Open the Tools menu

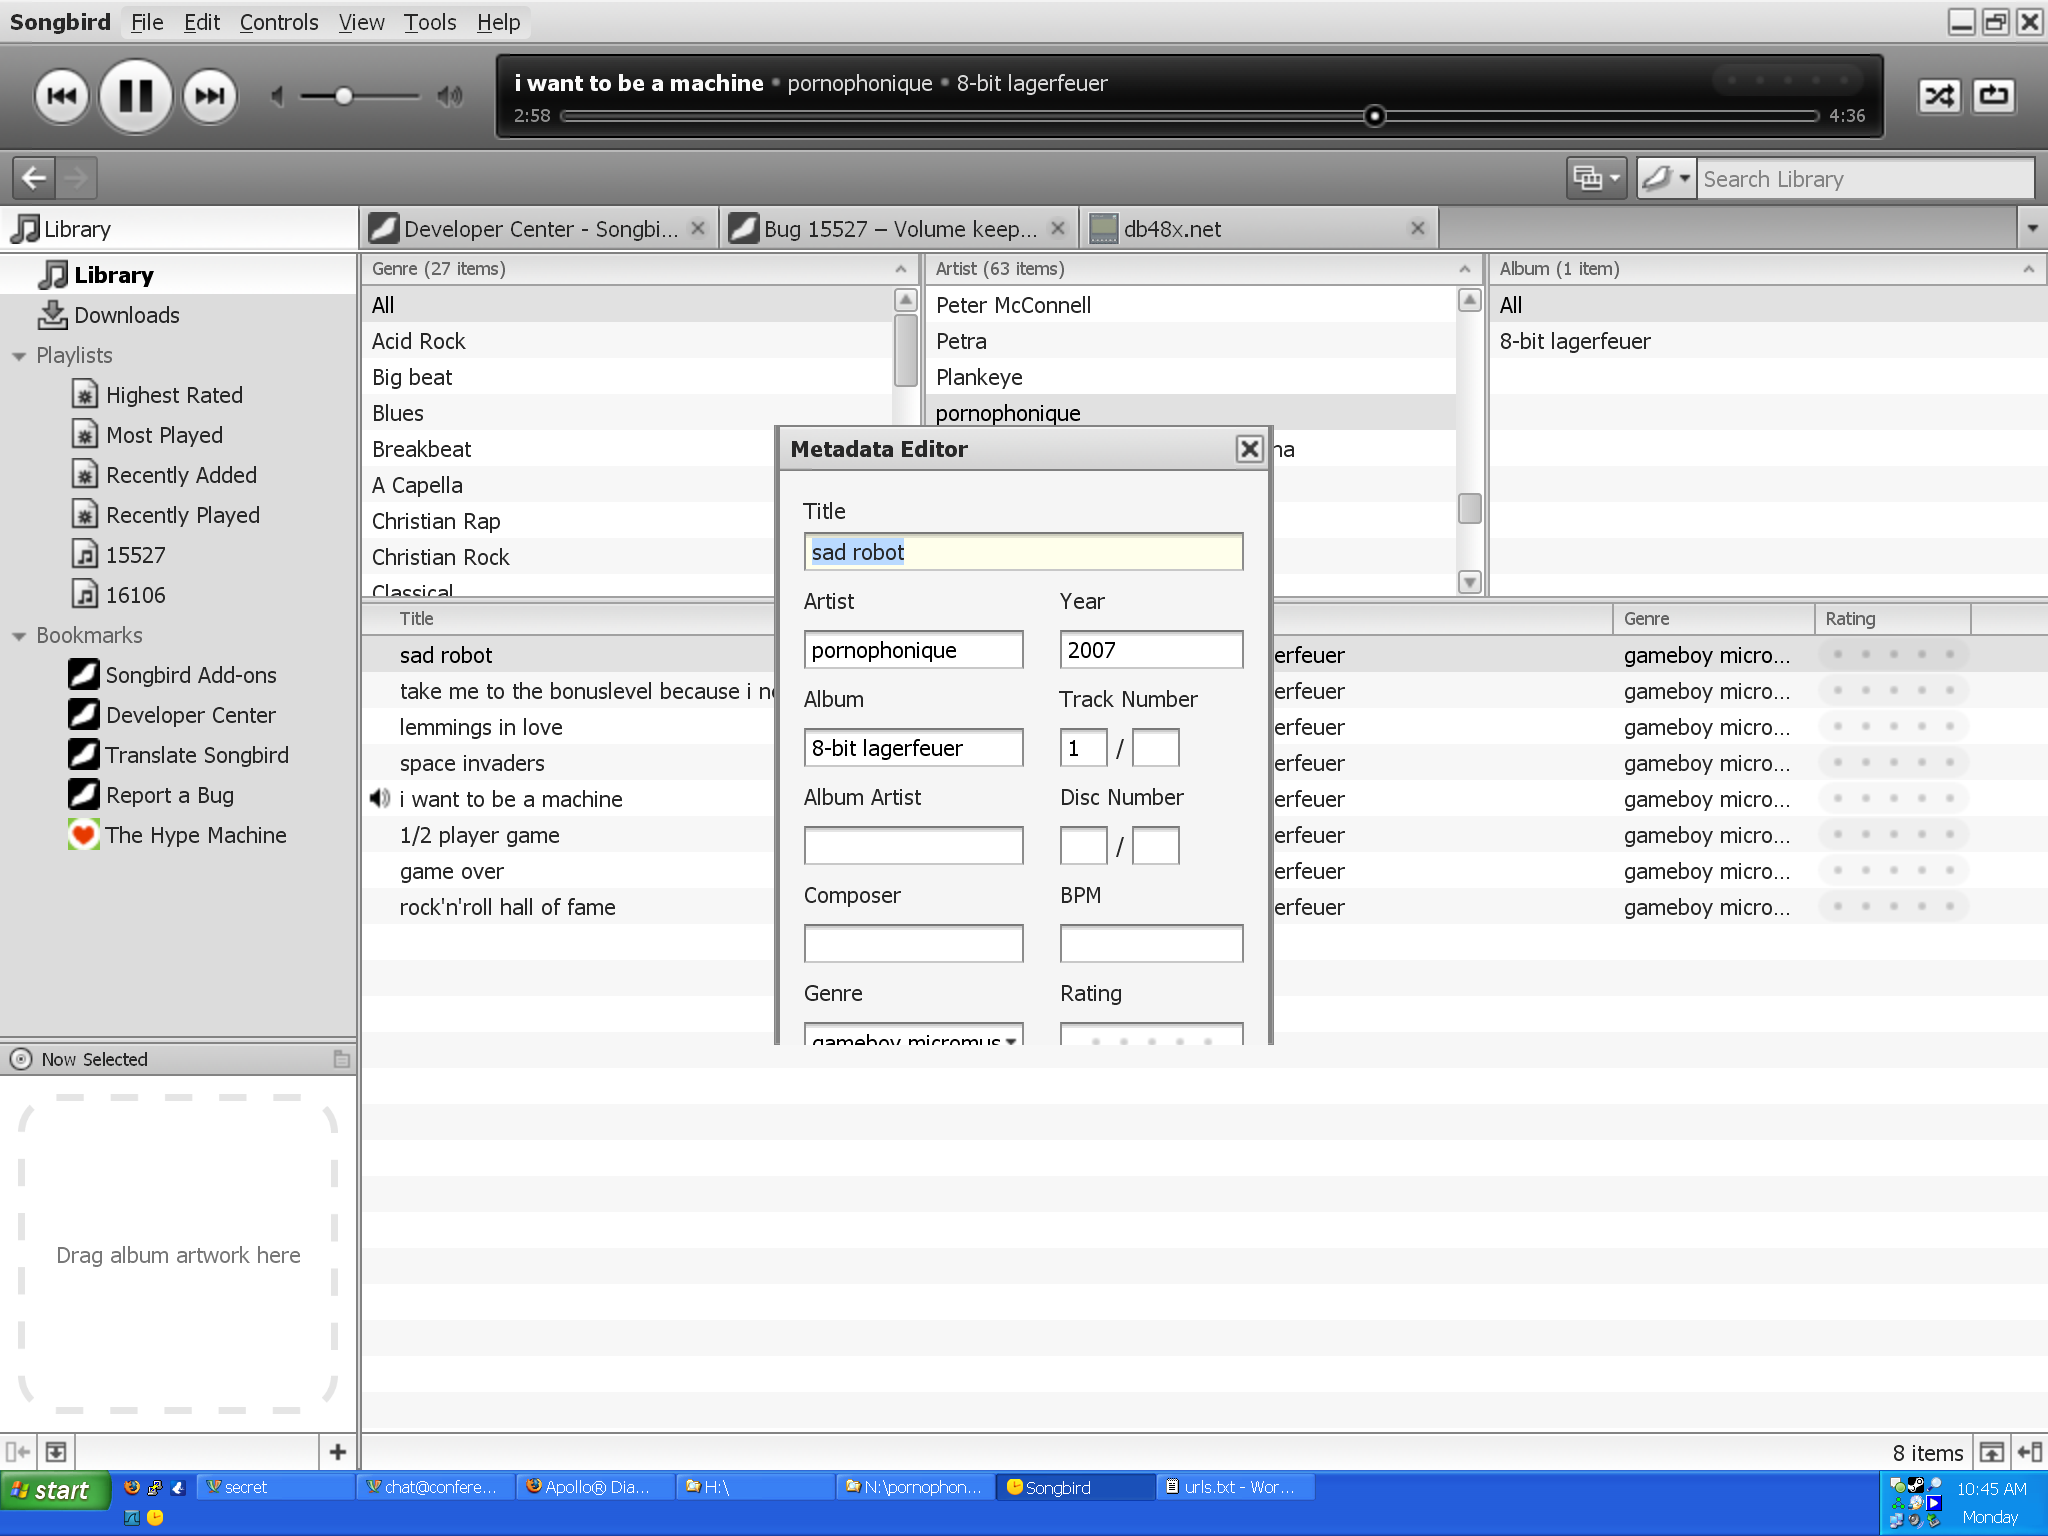[x=430, y=22]
